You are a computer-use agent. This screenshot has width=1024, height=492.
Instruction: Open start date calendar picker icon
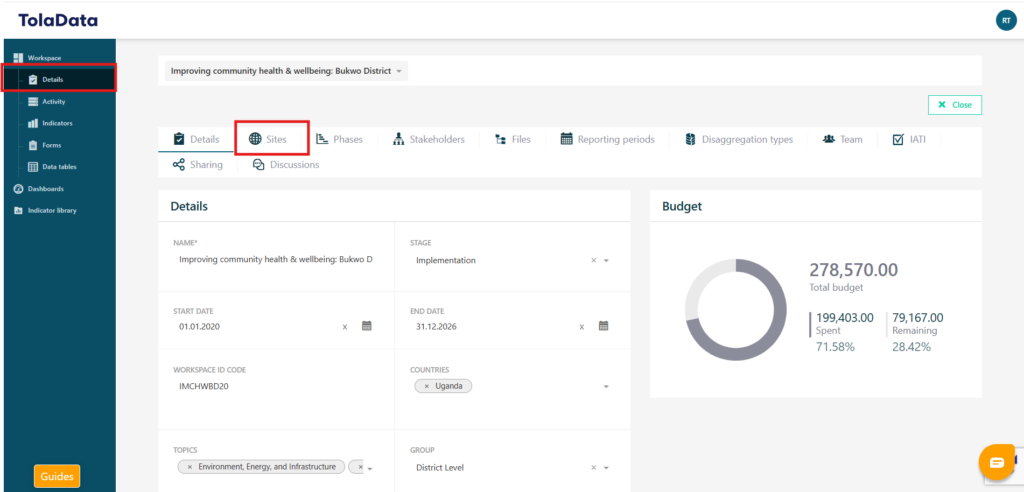[367, 326]
